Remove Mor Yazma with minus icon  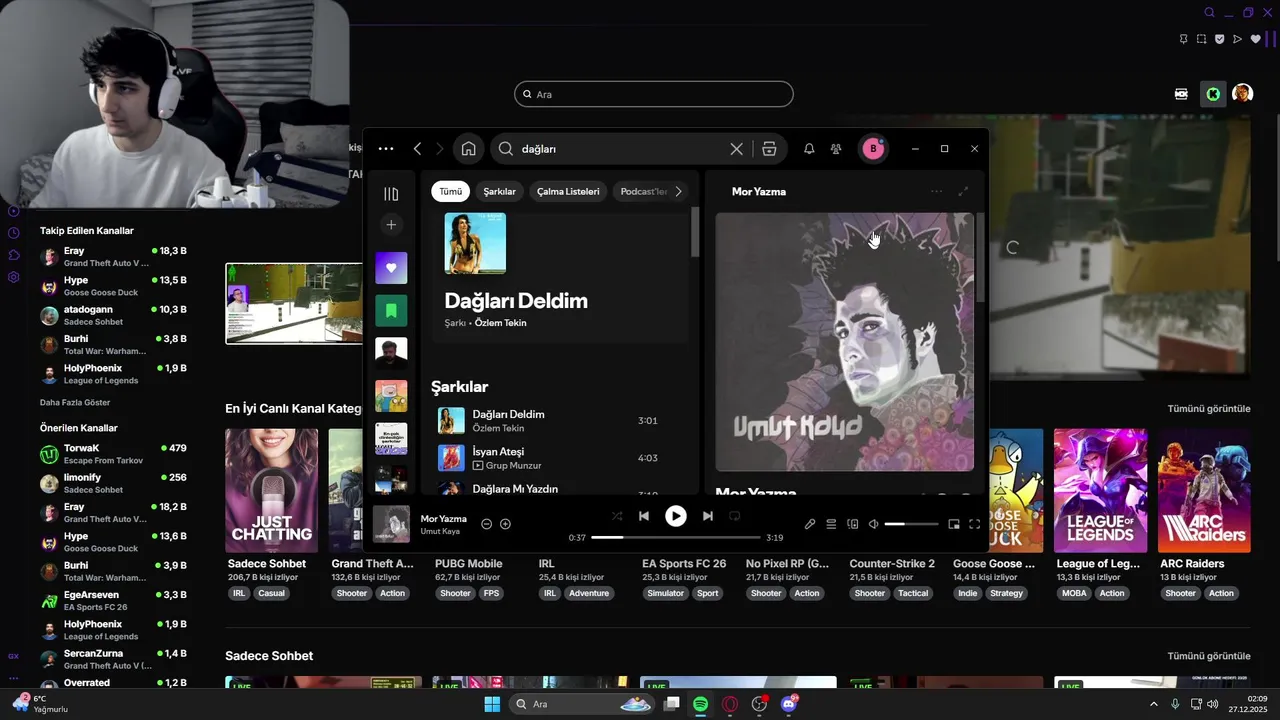point(487,524)
